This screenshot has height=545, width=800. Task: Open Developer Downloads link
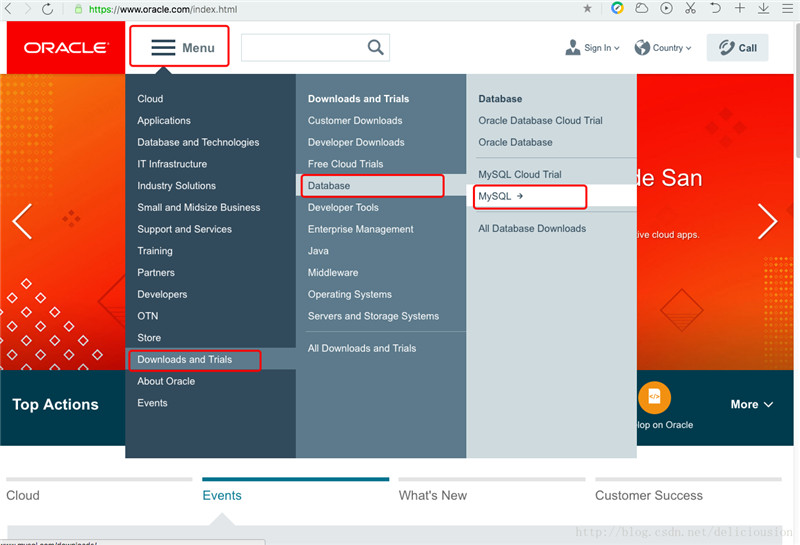click(356, 142)
